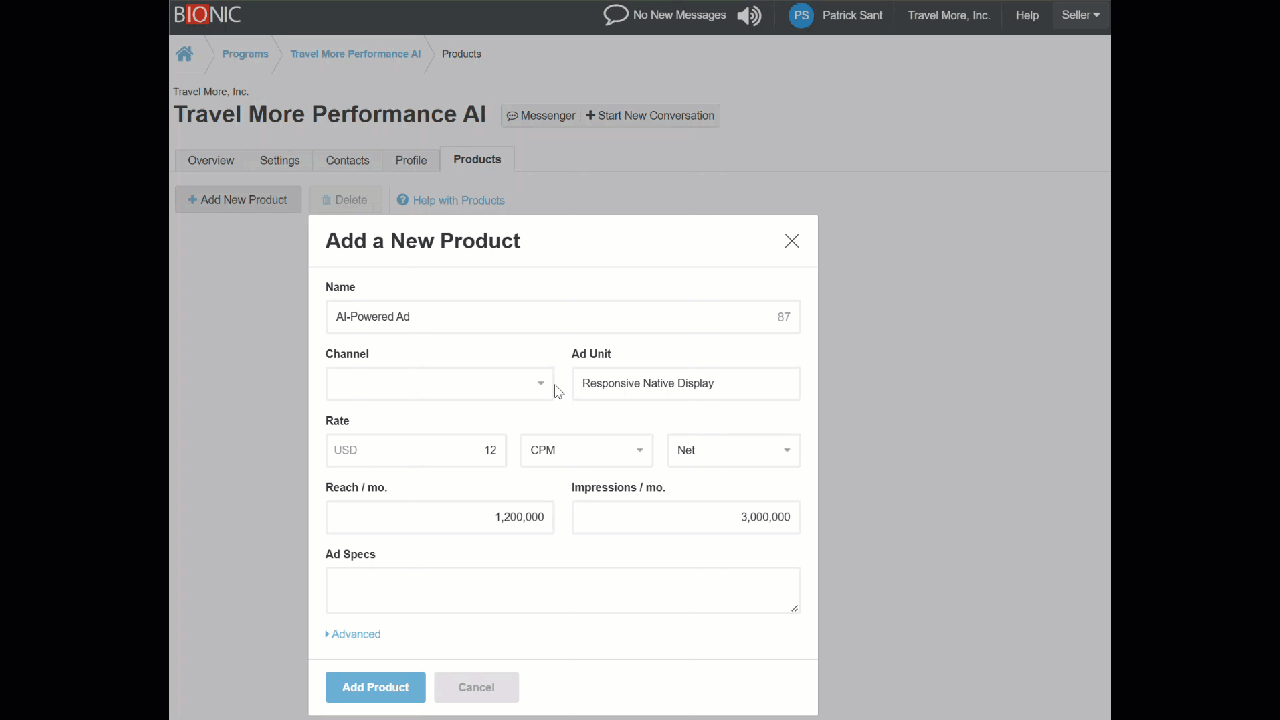Expand the Advanced section
Image resolution: width=1280 pixels, height=720 pixels.
pyautogui.click(x=353, y=634)
